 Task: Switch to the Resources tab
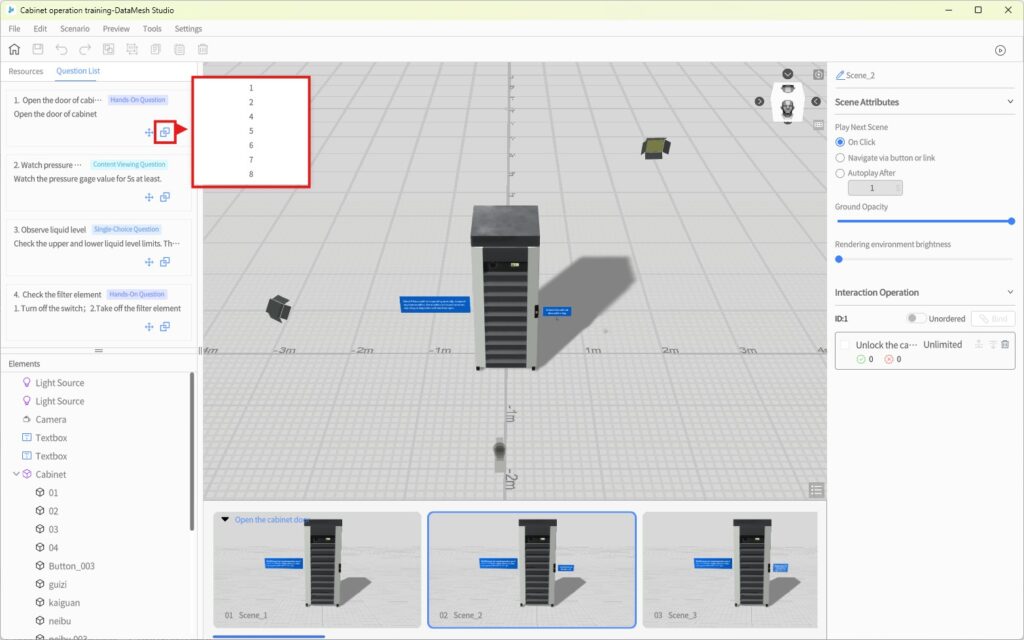[26, 71]
